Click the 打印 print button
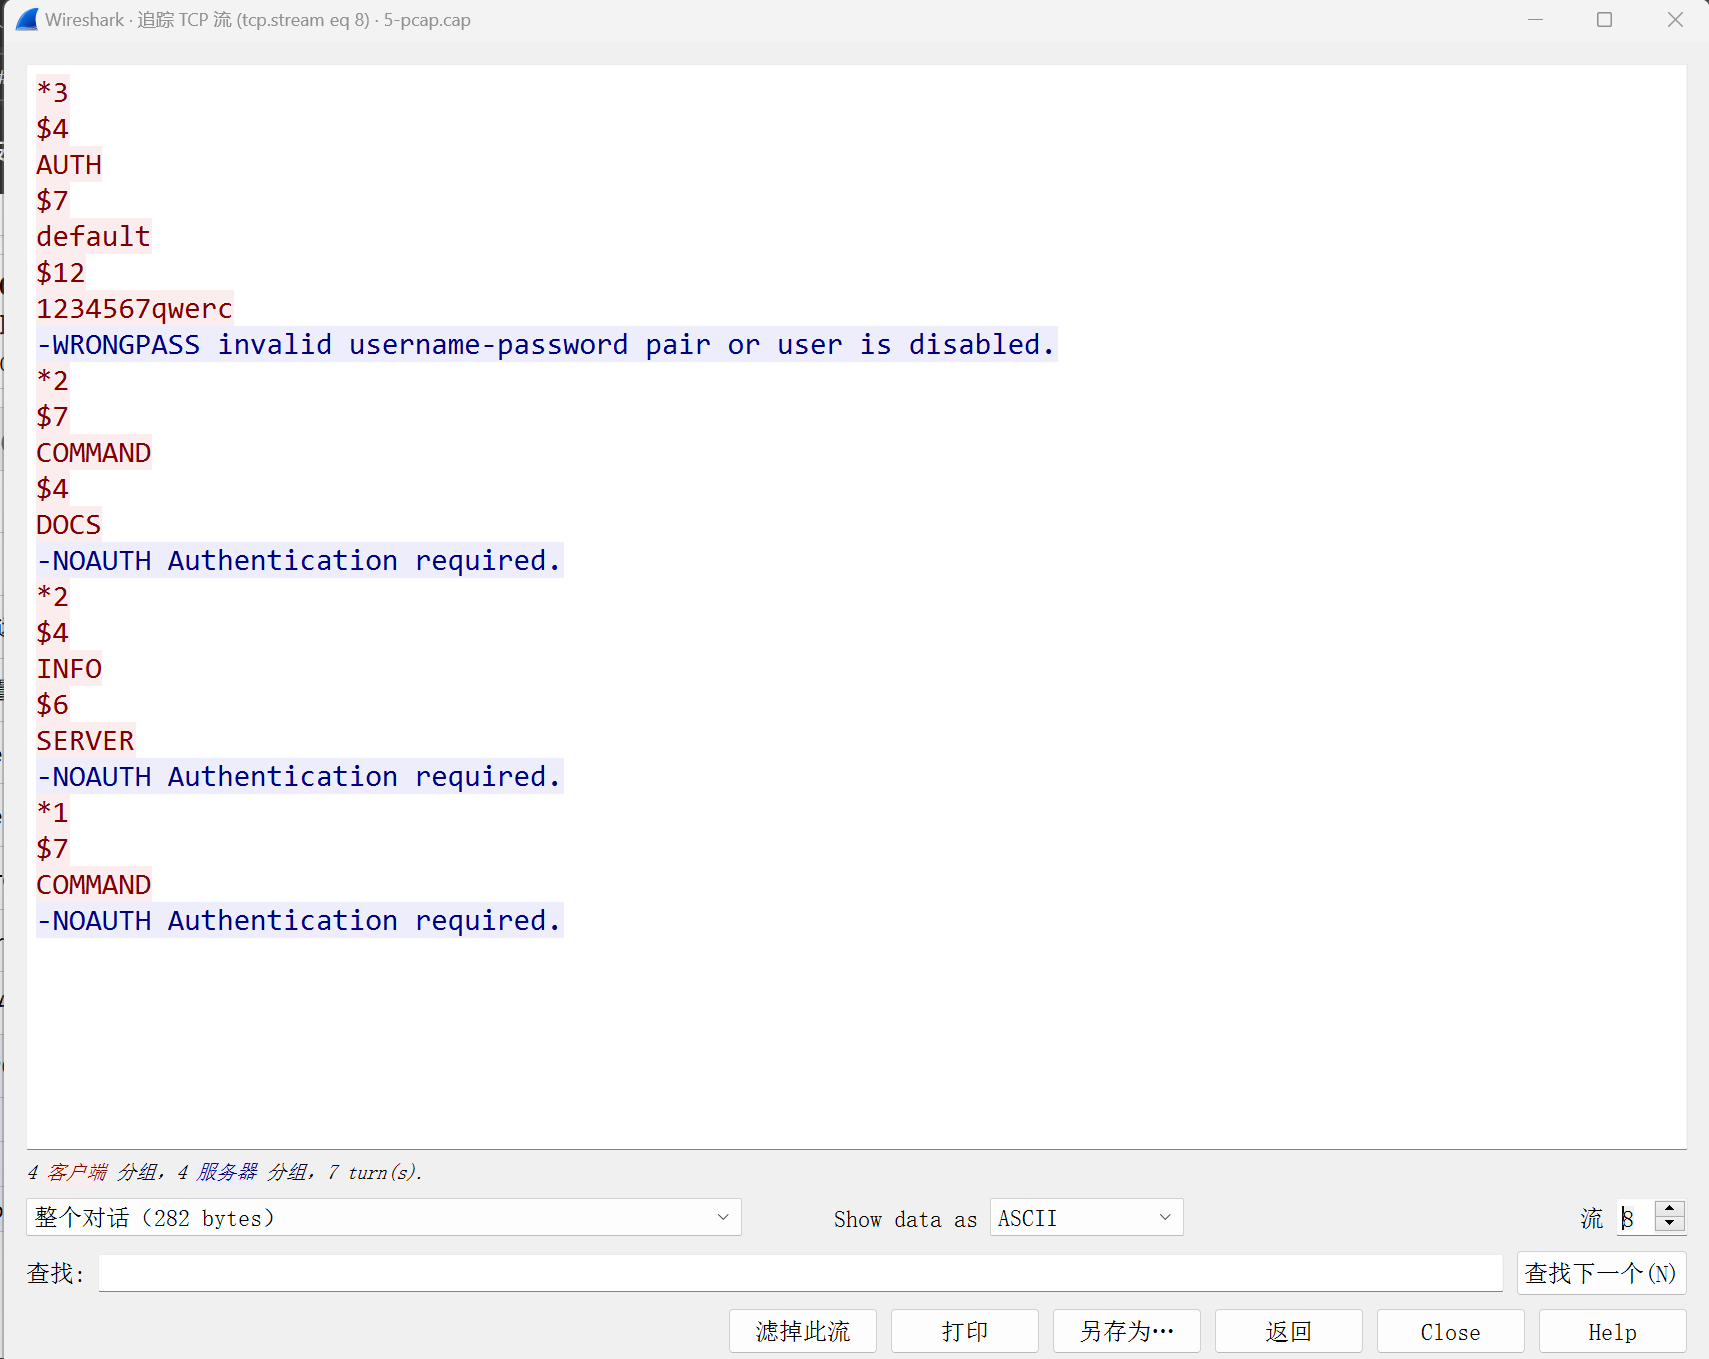This screenshot has height=1359, width=1709. [x=964, y=1331]
